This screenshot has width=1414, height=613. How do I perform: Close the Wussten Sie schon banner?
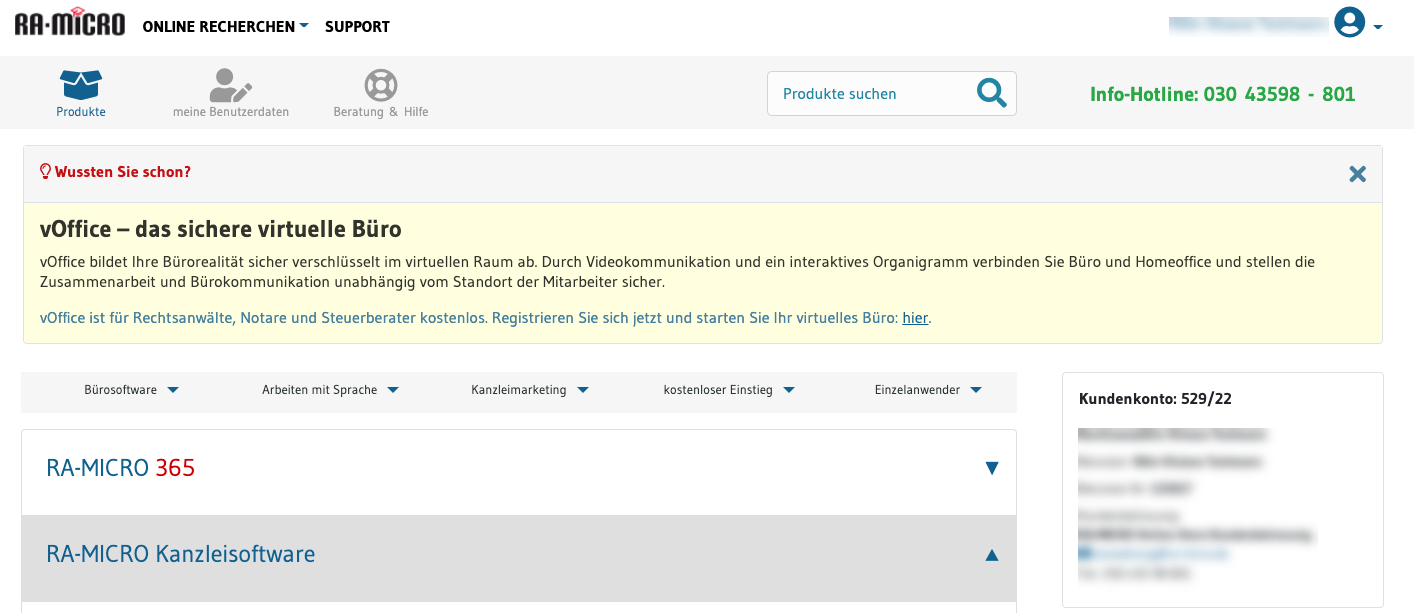pyautogui.click(x=1357, y=174)
